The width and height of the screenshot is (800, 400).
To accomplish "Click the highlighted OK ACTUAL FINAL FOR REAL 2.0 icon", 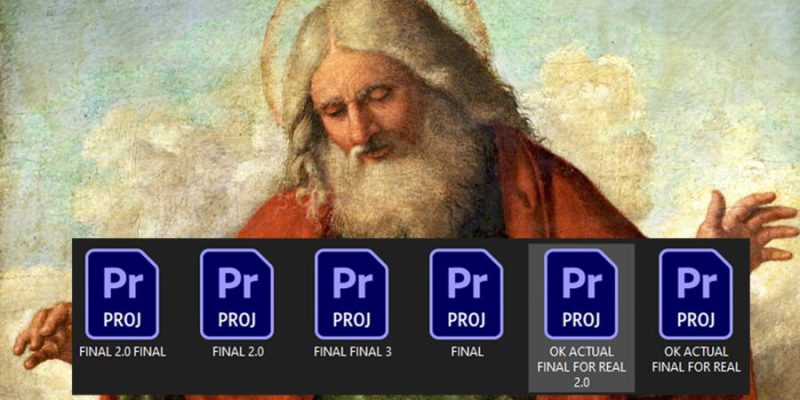I will pyautogui.click(x=581, y=294).
